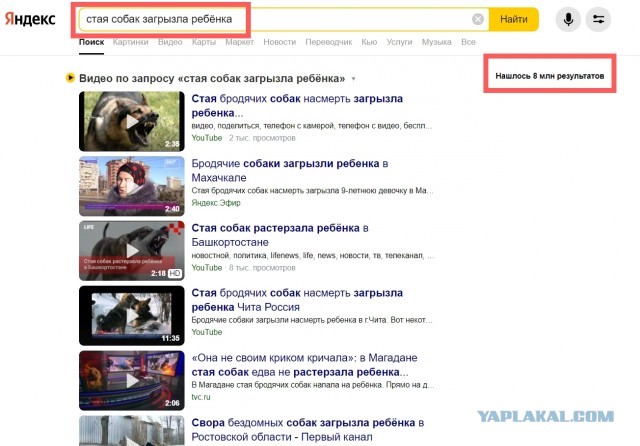The width and height of the screenshot is (640, 446).
Task: Click the yellow video play bullet icon
Action: point(70,78)
